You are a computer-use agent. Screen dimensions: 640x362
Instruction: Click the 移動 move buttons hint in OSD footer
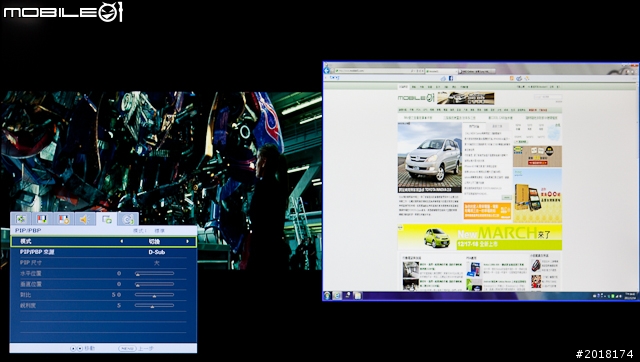[82, 349]
